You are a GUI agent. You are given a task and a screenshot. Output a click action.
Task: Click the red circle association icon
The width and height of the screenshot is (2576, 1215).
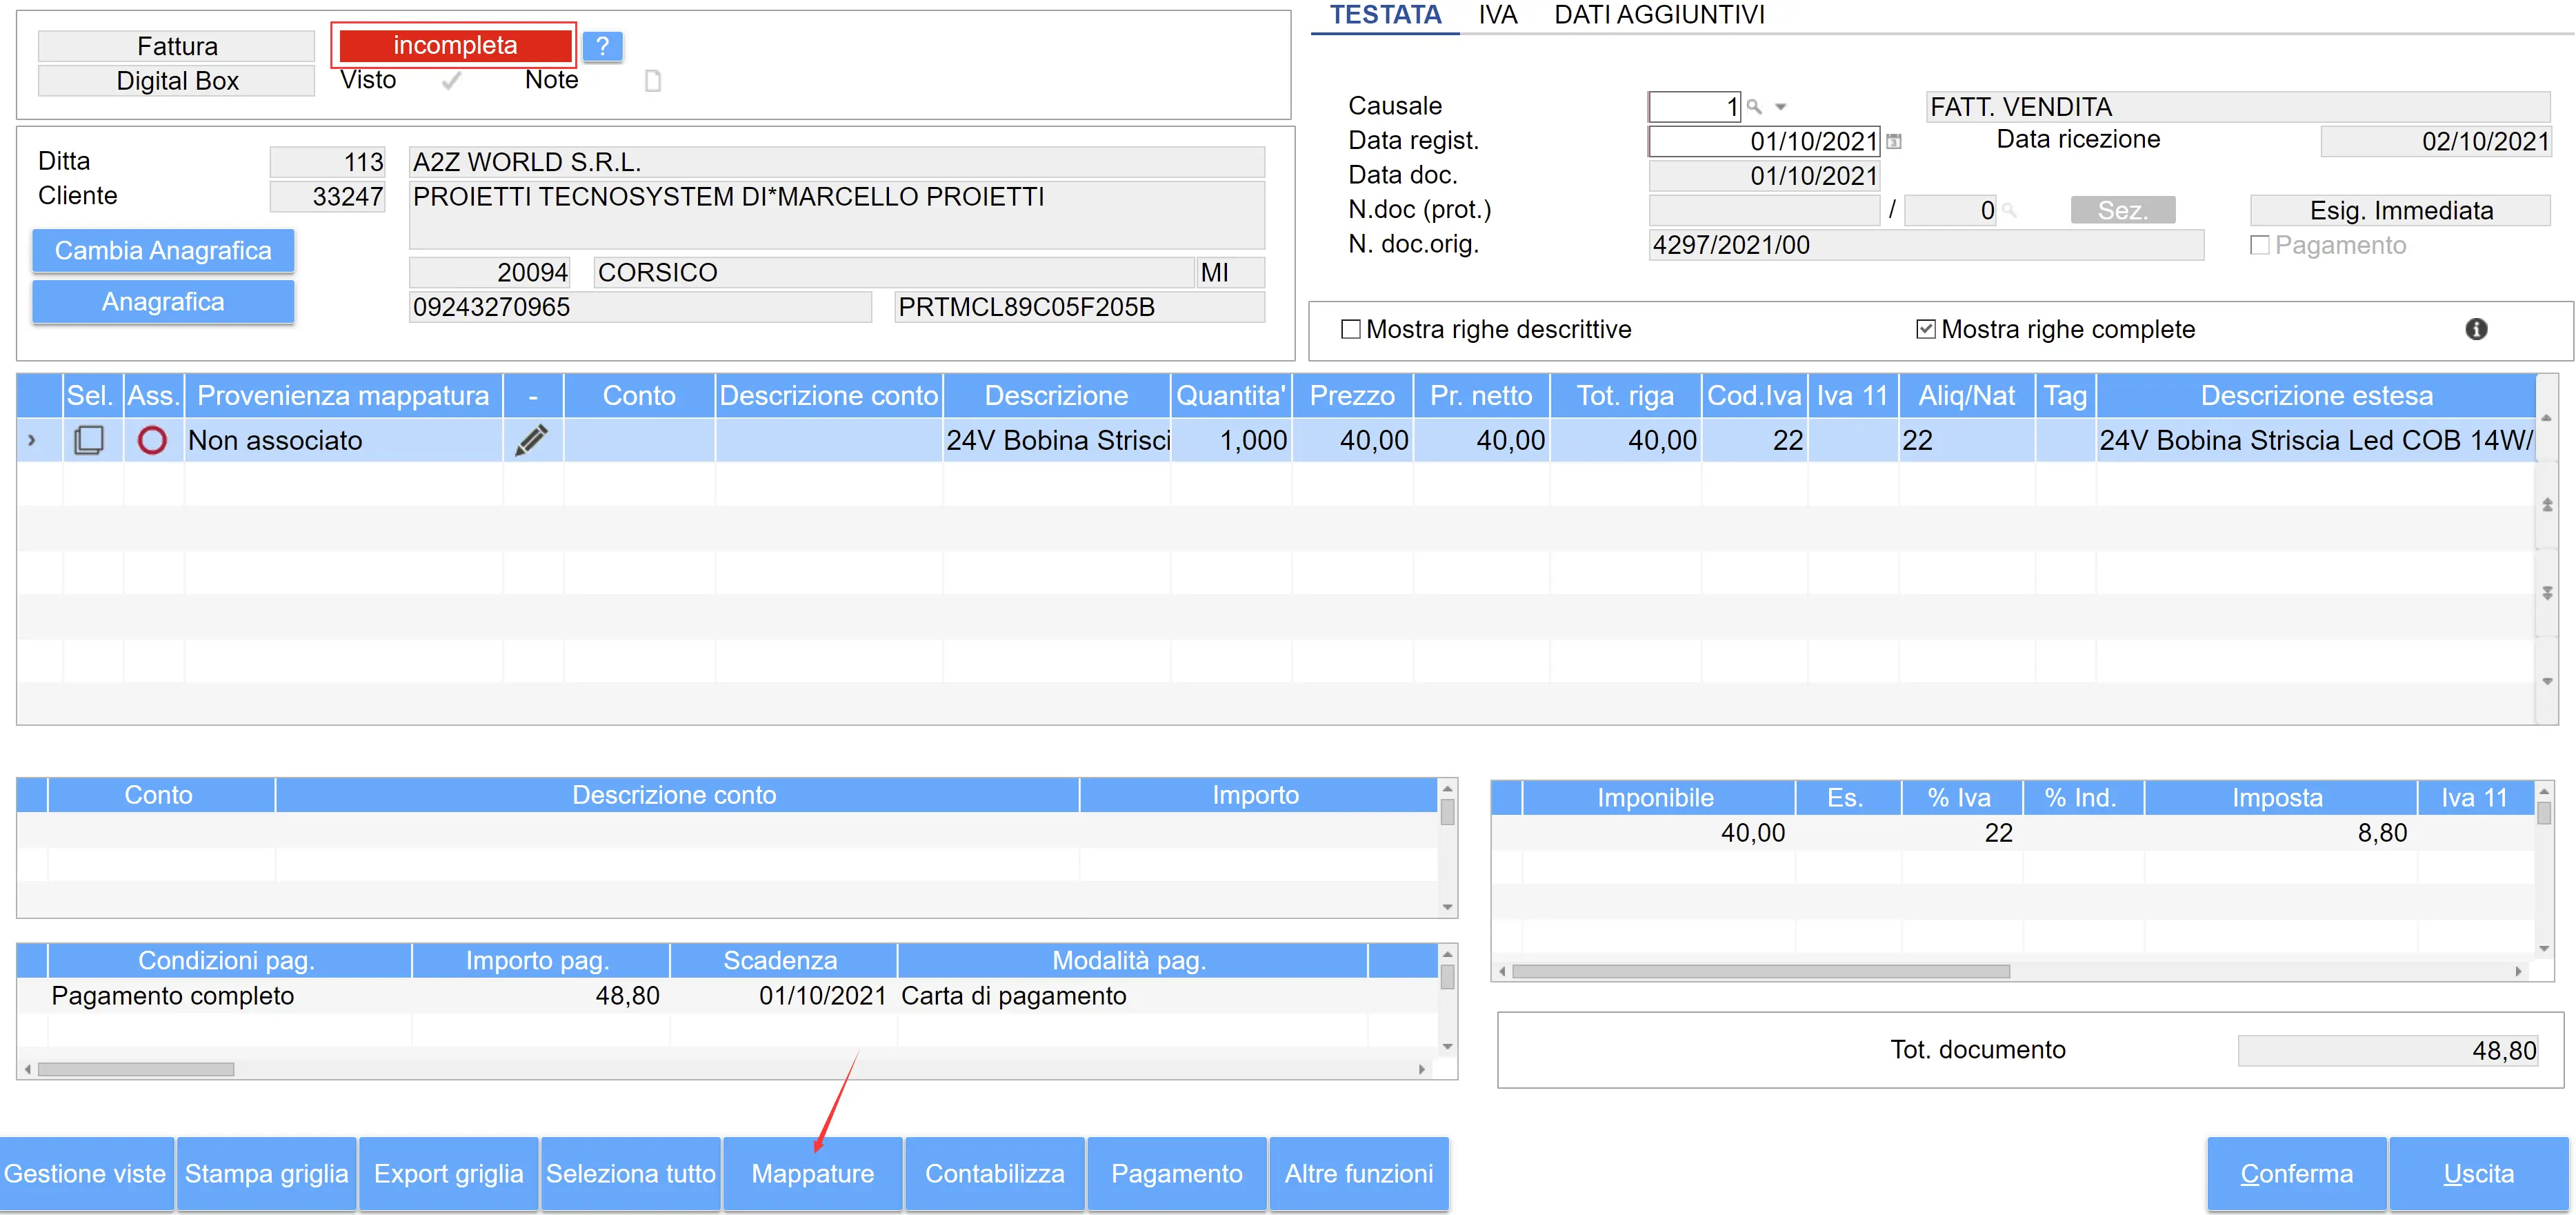coord(152,440)
